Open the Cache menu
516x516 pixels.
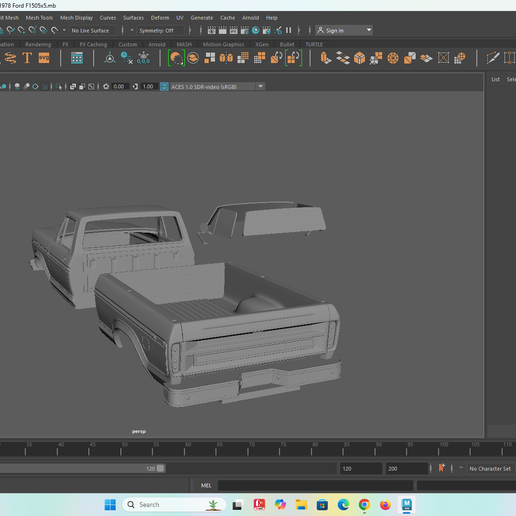228,18
